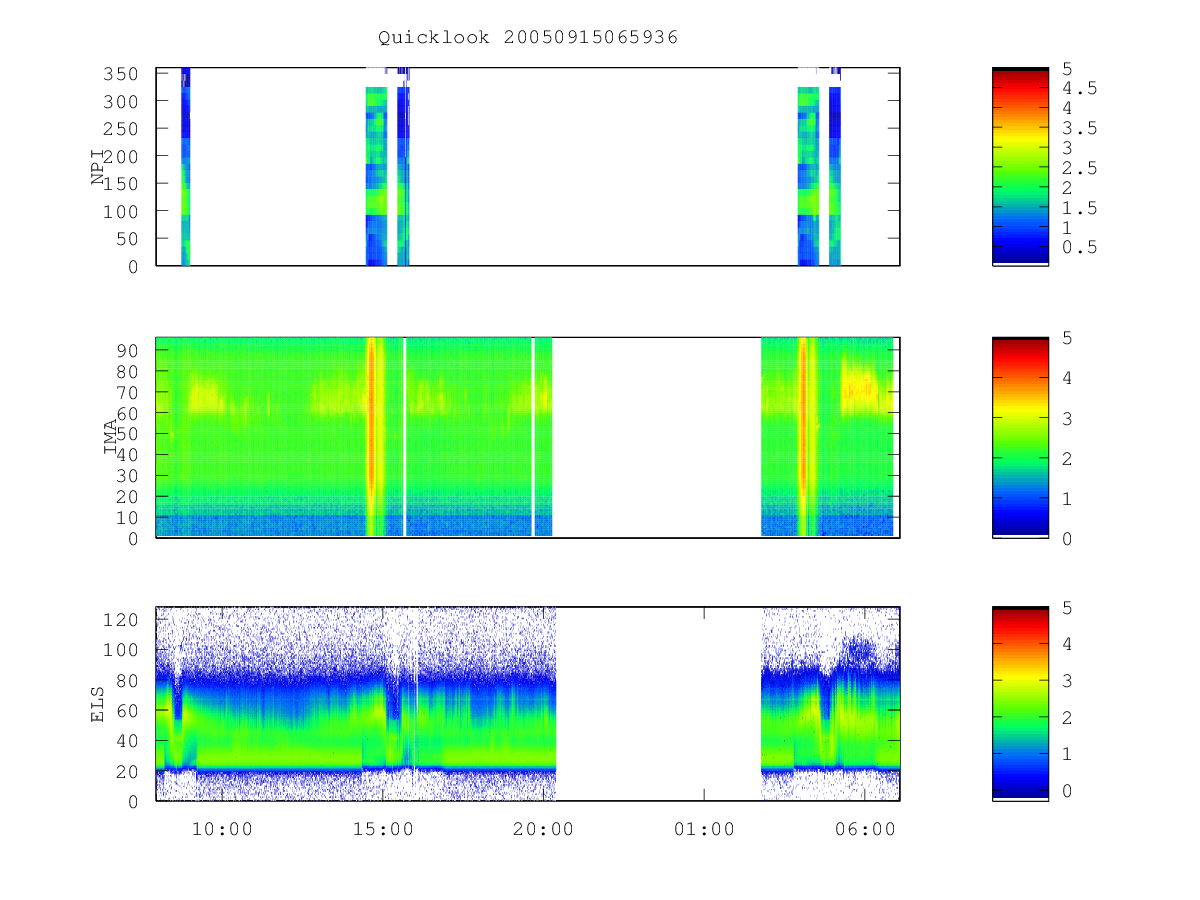Screen dimensions: 1200x900
Task: Click the NPI panel colorbar
Action: coord(1020,167)
